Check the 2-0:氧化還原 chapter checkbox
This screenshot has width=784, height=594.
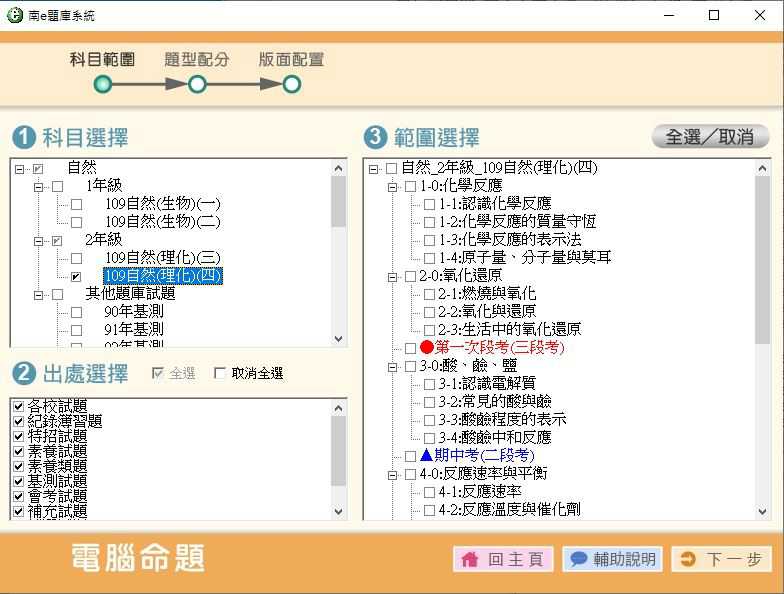(x=410, y=276)
